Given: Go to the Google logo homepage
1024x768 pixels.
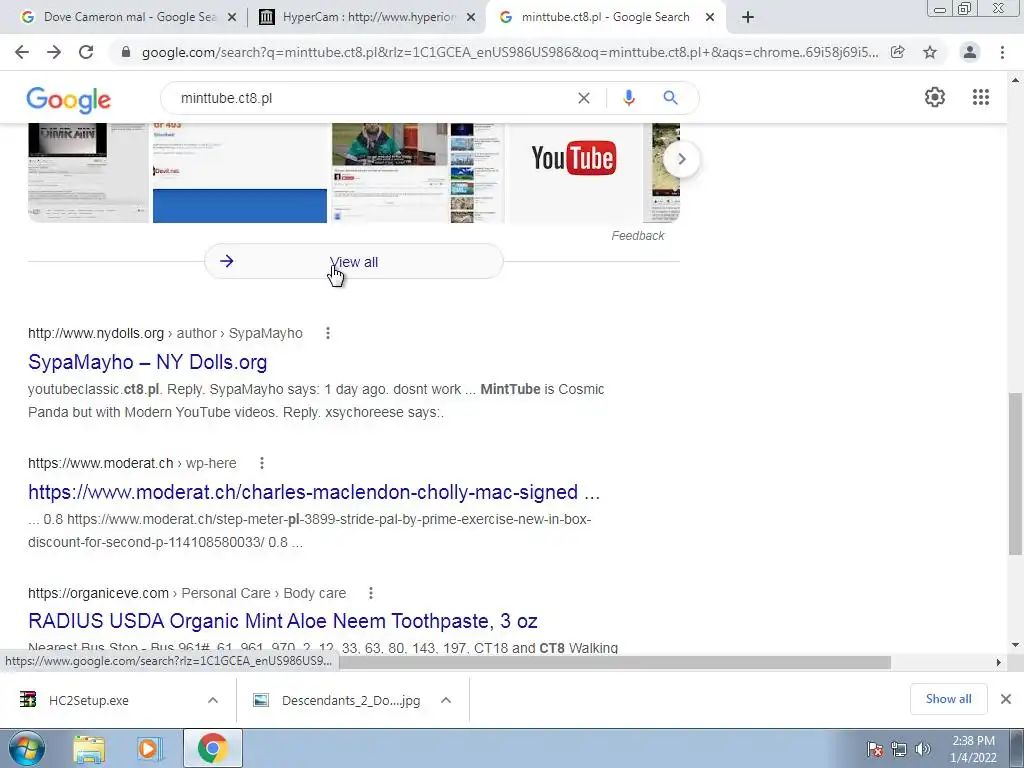Looking at the screenshot, I should pos(69,100).
